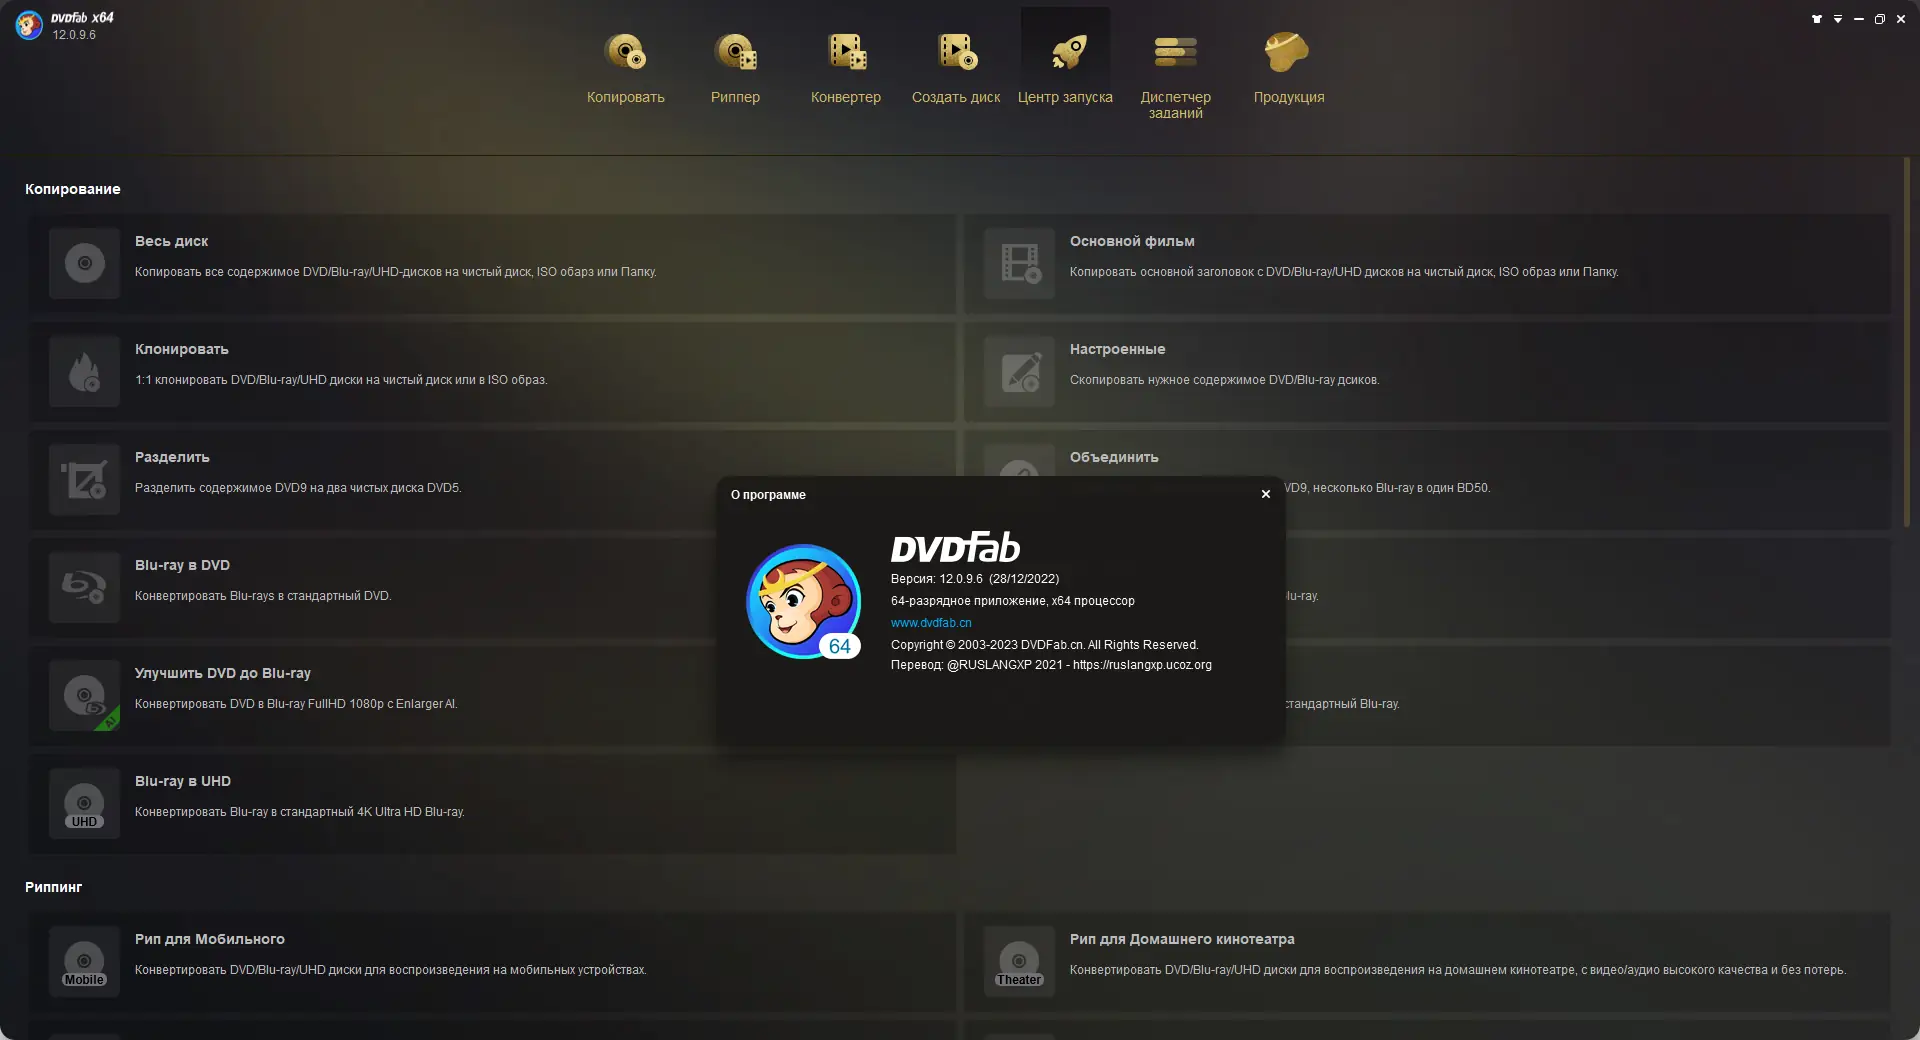
Task: Switch to the Конвертер module
Action: pos(846,66)
